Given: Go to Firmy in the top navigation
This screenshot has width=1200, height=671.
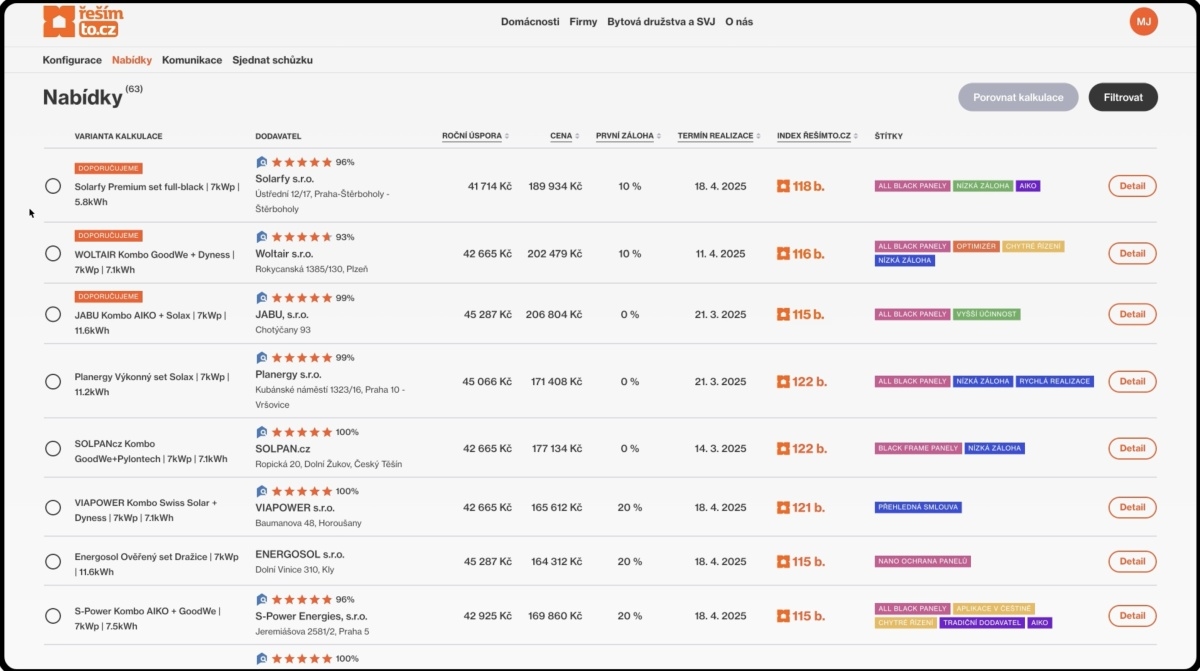Looking at the screenshot, I should tap(583, 21).
